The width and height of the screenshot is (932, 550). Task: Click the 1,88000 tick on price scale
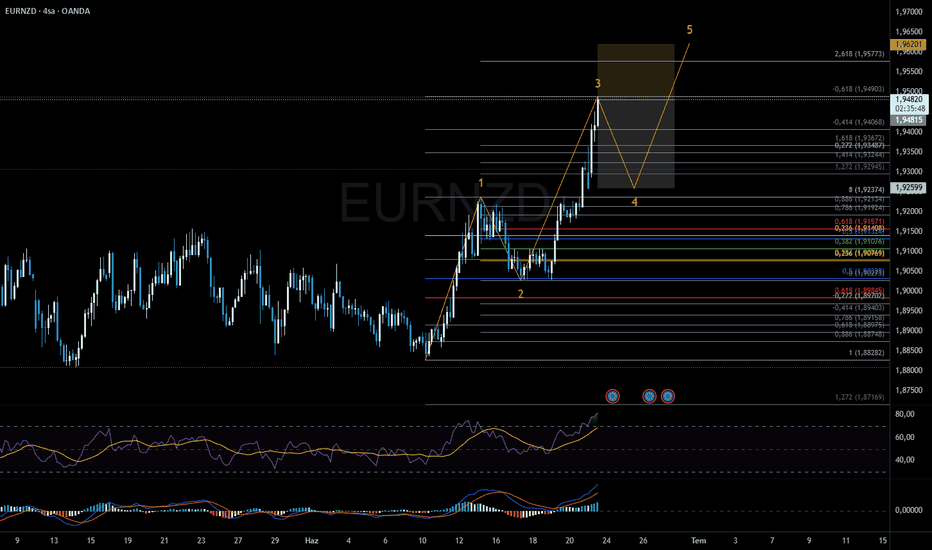click(909, 370)
